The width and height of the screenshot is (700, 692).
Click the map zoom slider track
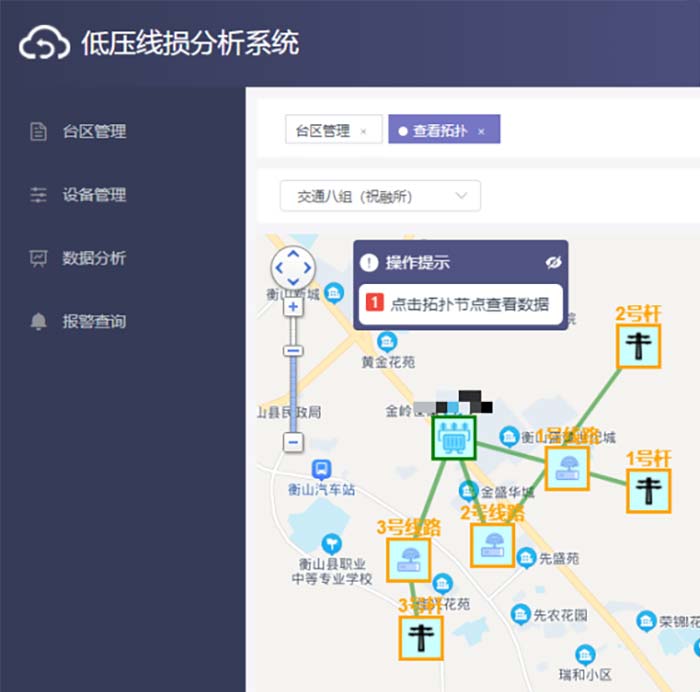point(293,395)
